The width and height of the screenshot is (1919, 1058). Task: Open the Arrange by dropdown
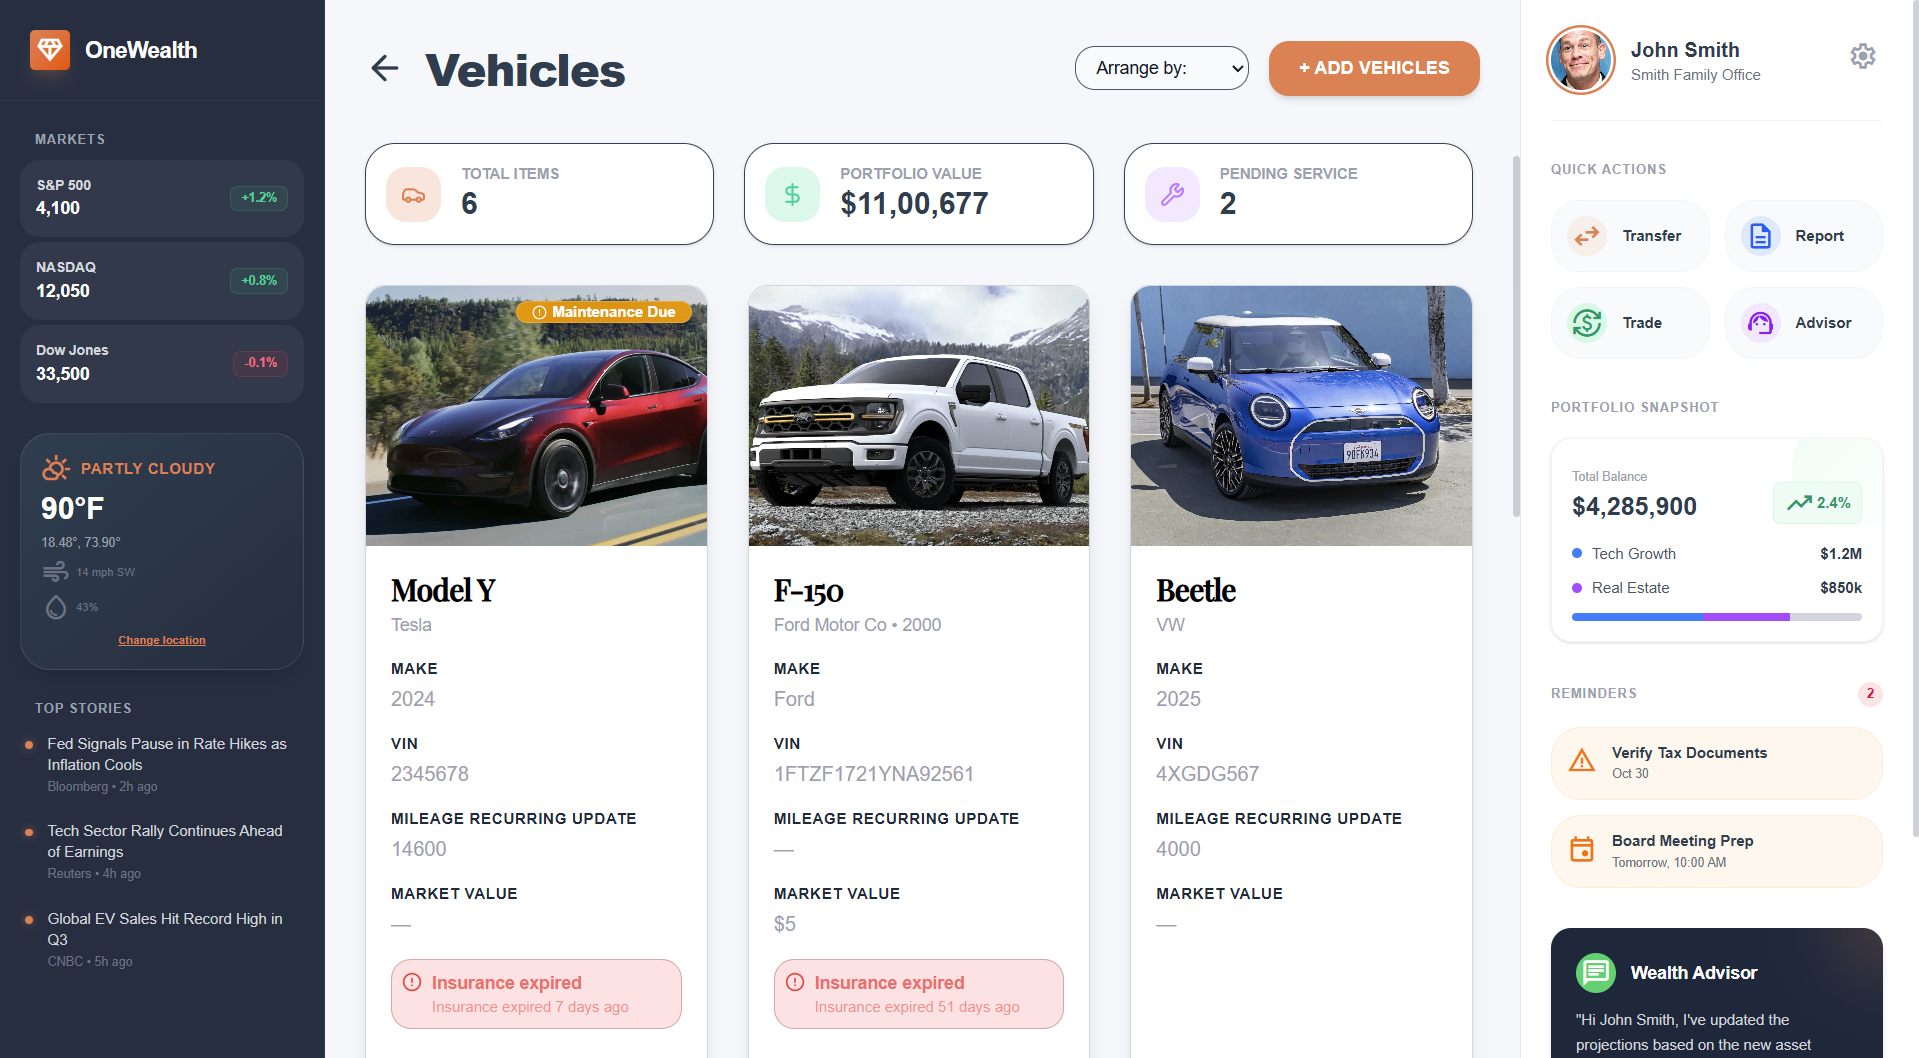[1161, 68]
